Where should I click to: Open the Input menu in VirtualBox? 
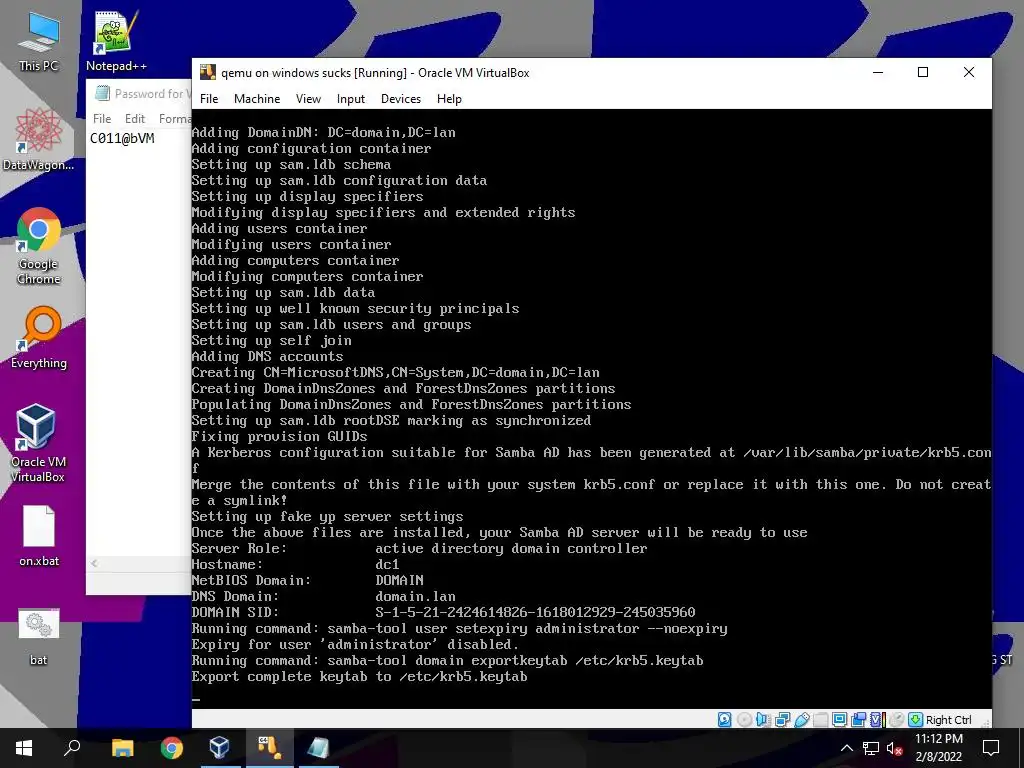pos(351,99)
